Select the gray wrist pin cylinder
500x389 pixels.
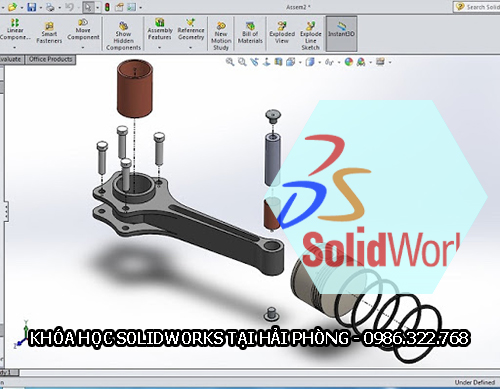tap(272, 159)
